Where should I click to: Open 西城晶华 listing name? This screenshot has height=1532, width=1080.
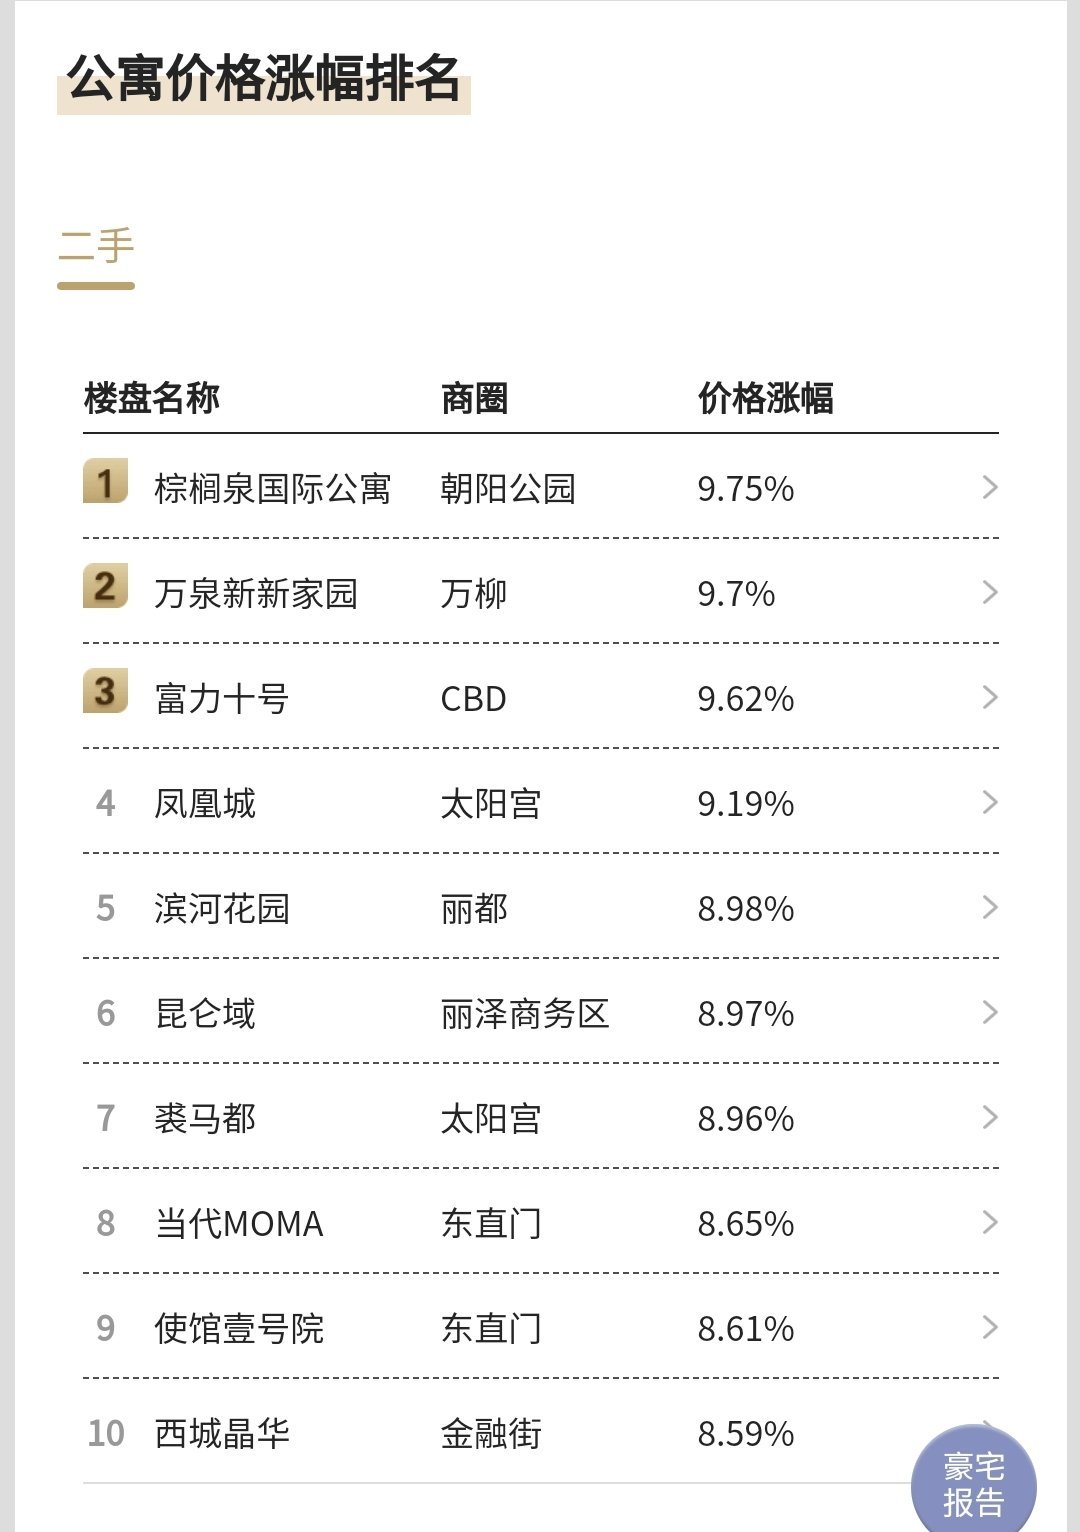(x=222, y=1433)
